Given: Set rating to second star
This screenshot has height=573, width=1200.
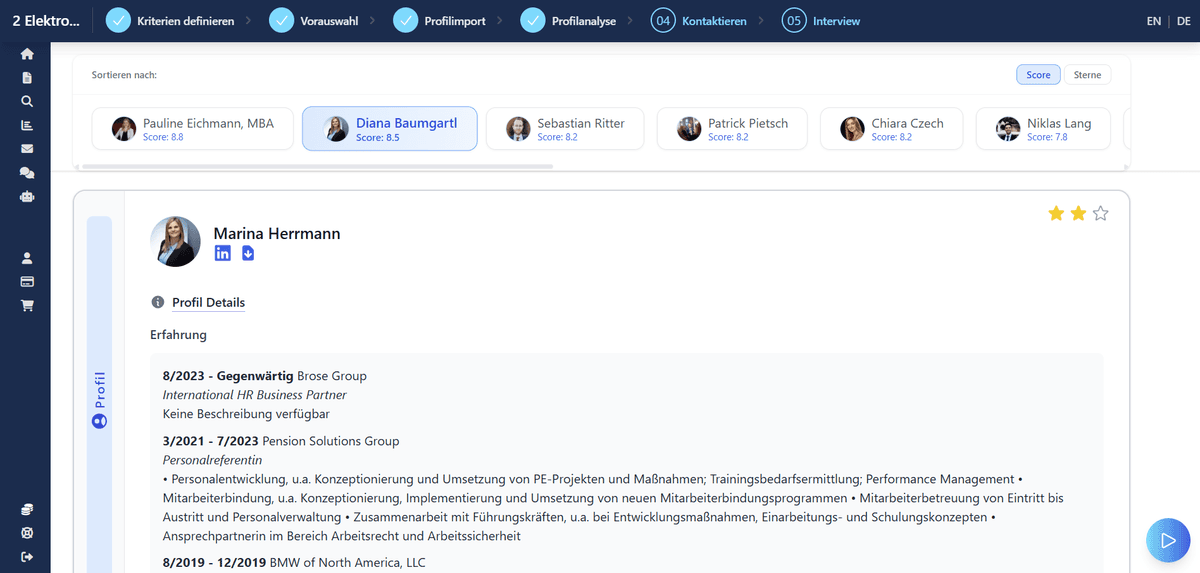Looking at the screenshot, I should coord(1078,213).
